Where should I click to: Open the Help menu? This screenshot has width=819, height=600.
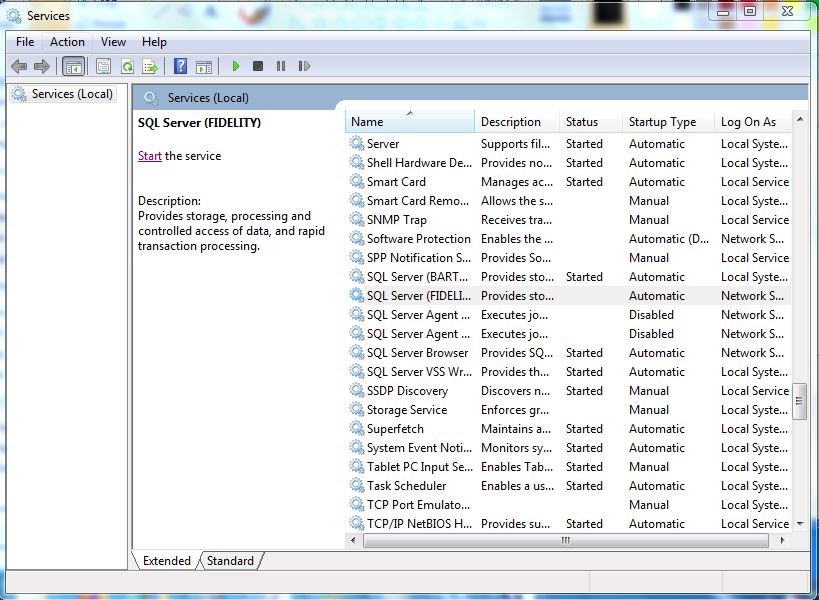(154, 42)
